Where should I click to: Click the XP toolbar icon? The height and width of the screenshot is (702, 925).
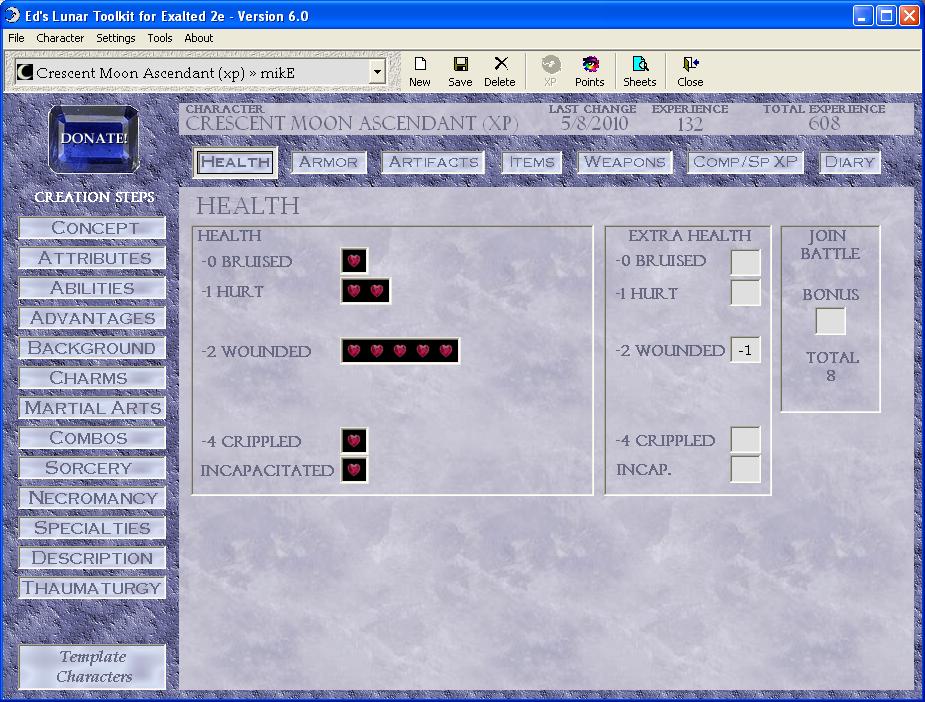(550, 71)
